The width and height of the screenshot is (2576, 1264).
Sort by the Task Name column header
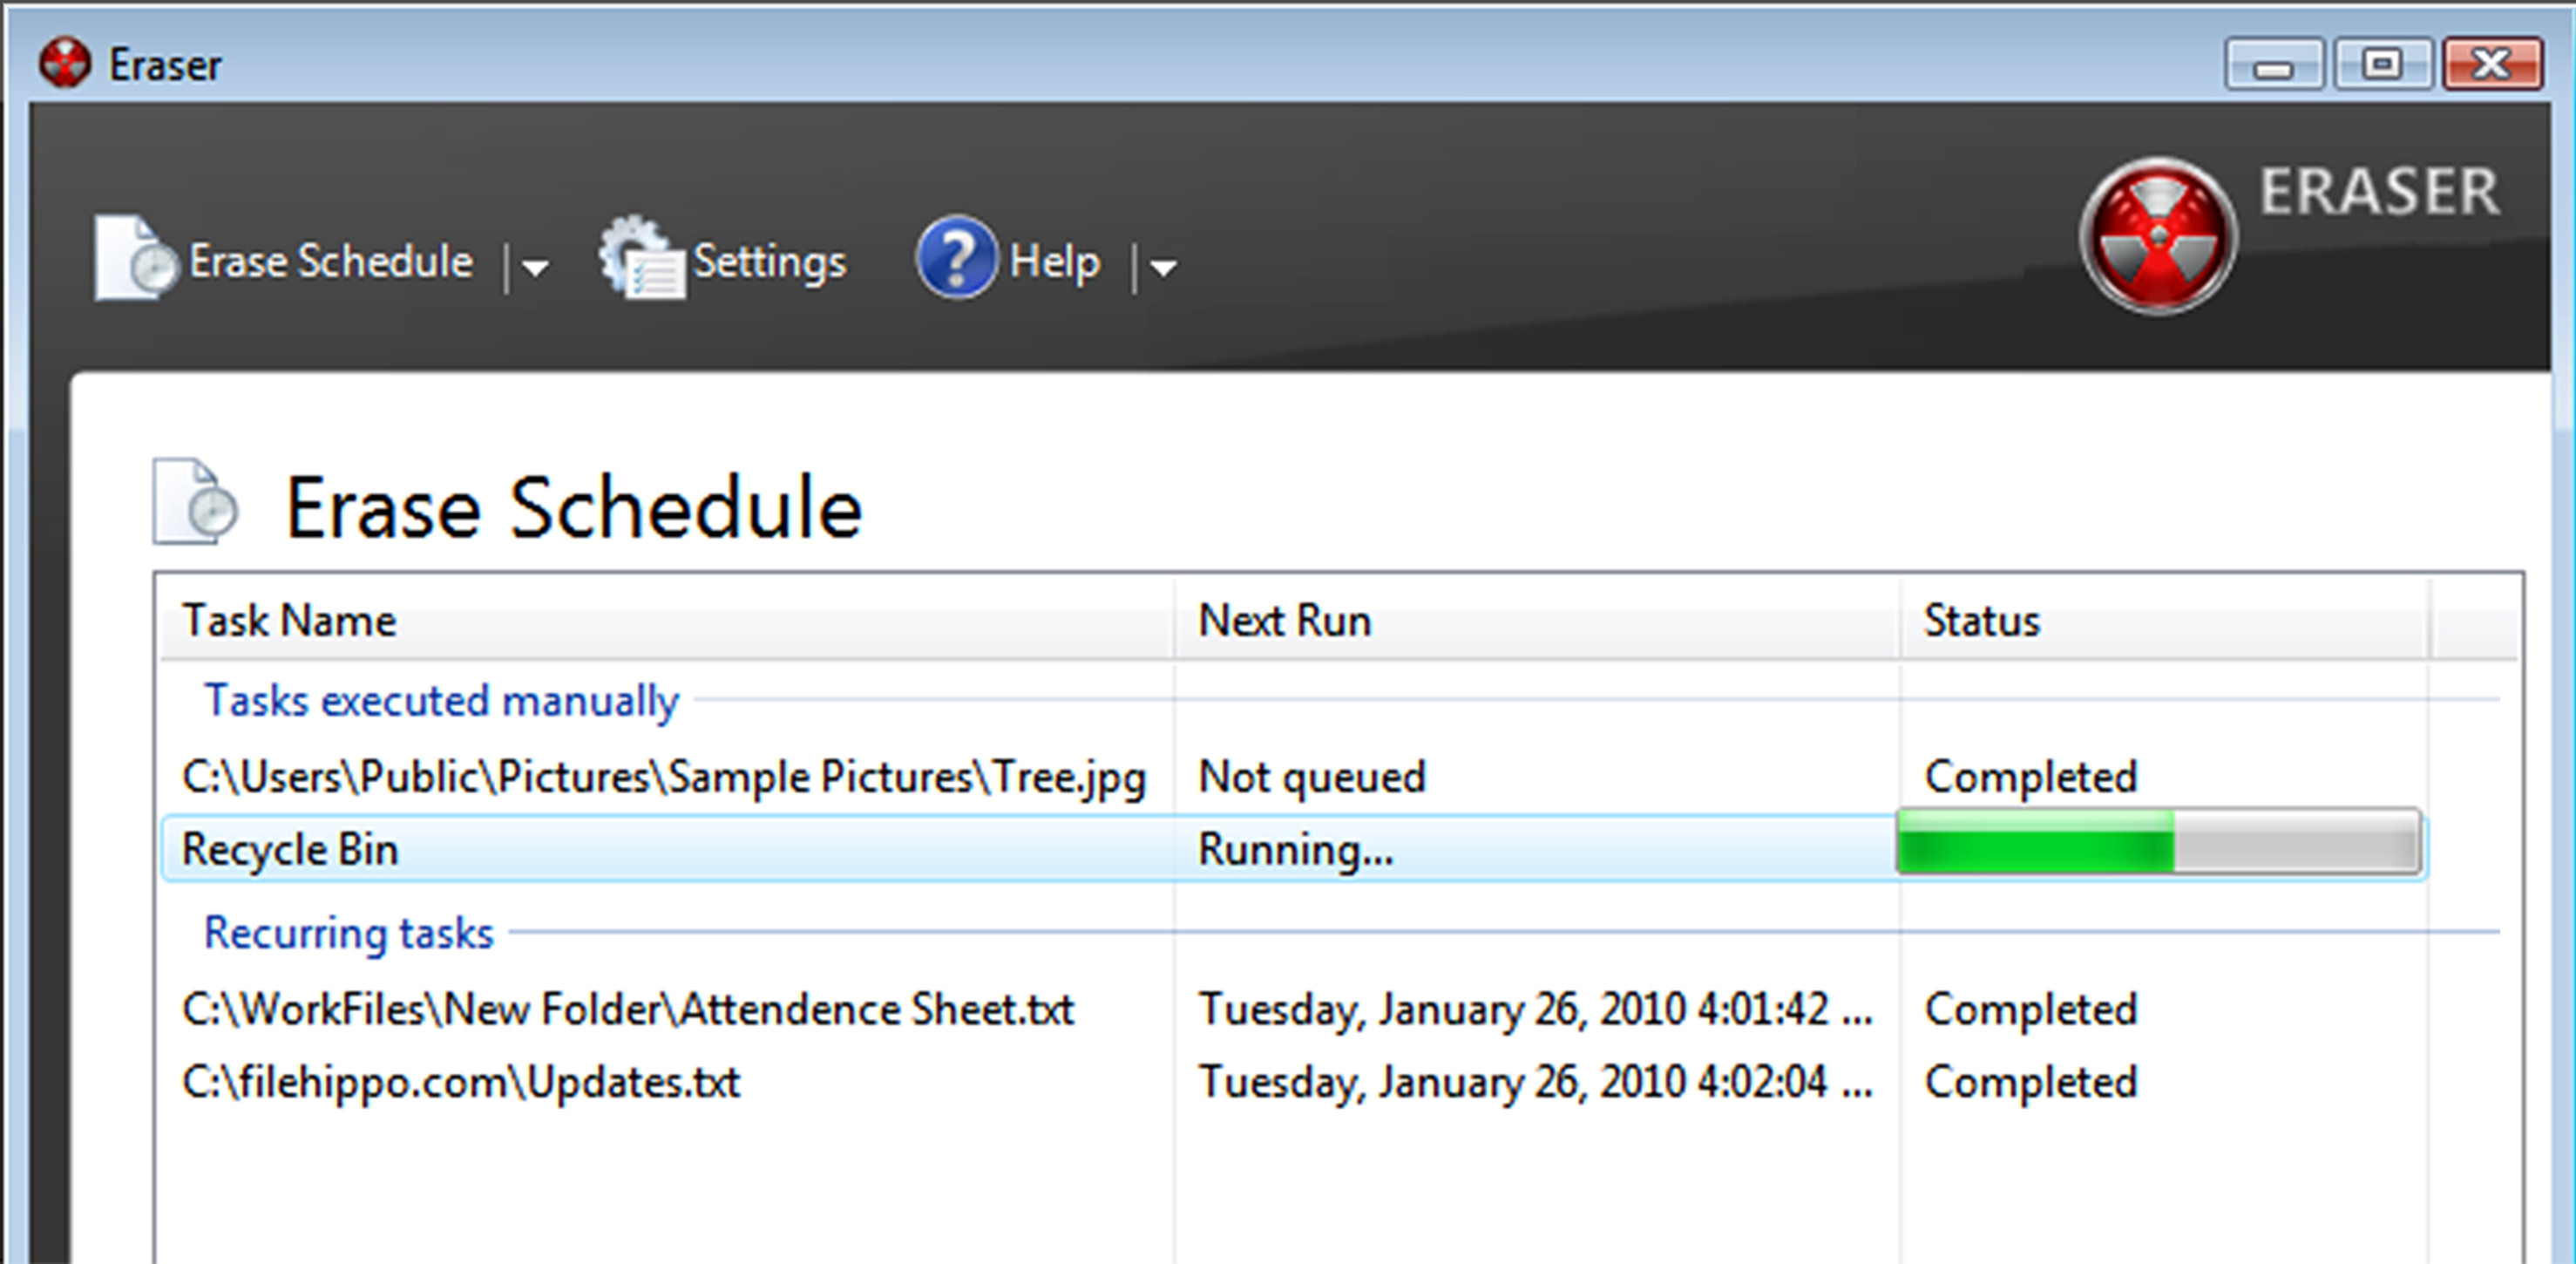[288, 621]
